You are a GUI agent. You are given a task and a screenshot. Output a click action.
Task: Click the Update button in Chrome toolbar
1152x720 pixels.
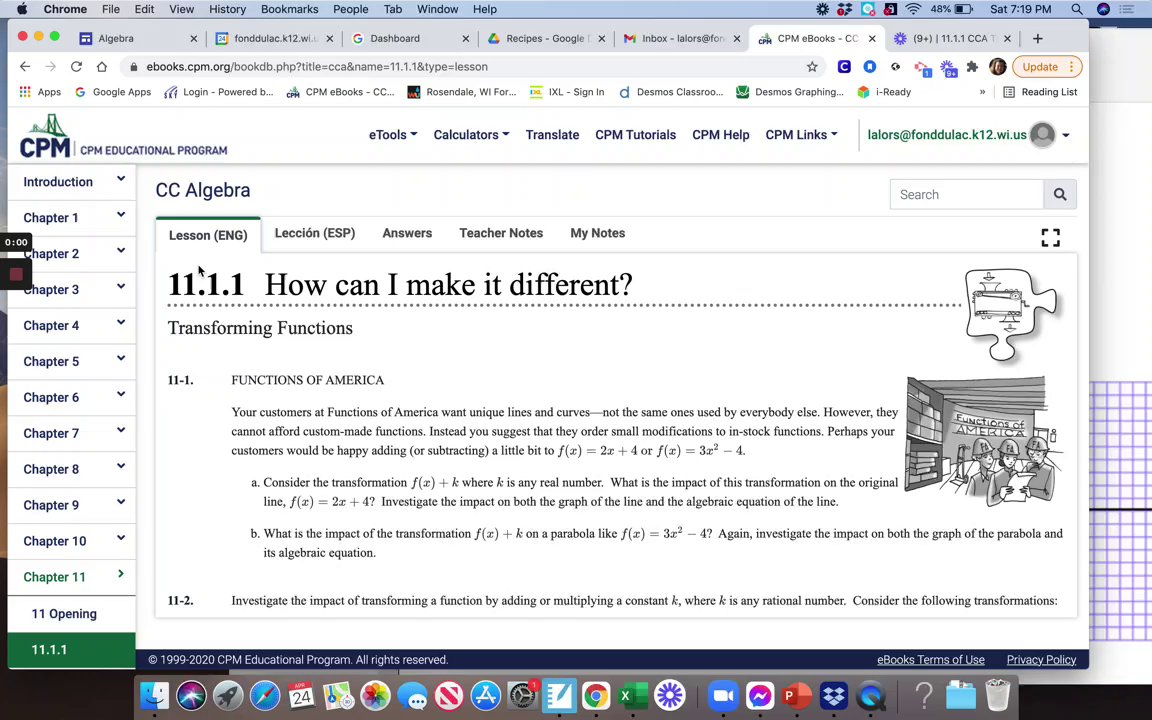(1047, 66)
